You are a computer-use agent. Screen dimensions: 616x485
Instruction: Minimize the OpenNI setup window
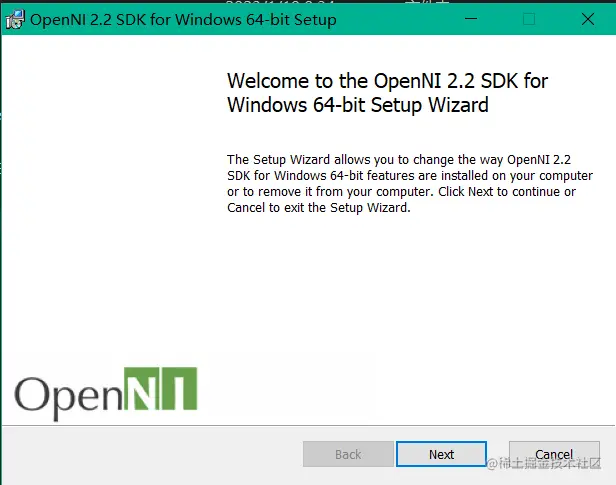(x=471, y=18)
